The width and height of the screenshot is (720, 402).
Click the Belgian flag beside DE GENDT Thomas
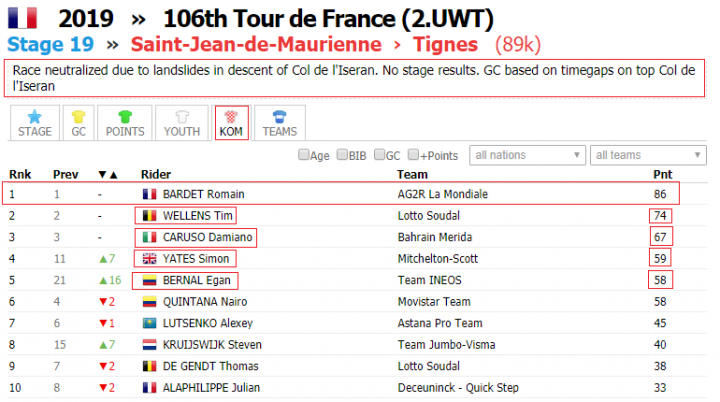click(x=149, y=367)
